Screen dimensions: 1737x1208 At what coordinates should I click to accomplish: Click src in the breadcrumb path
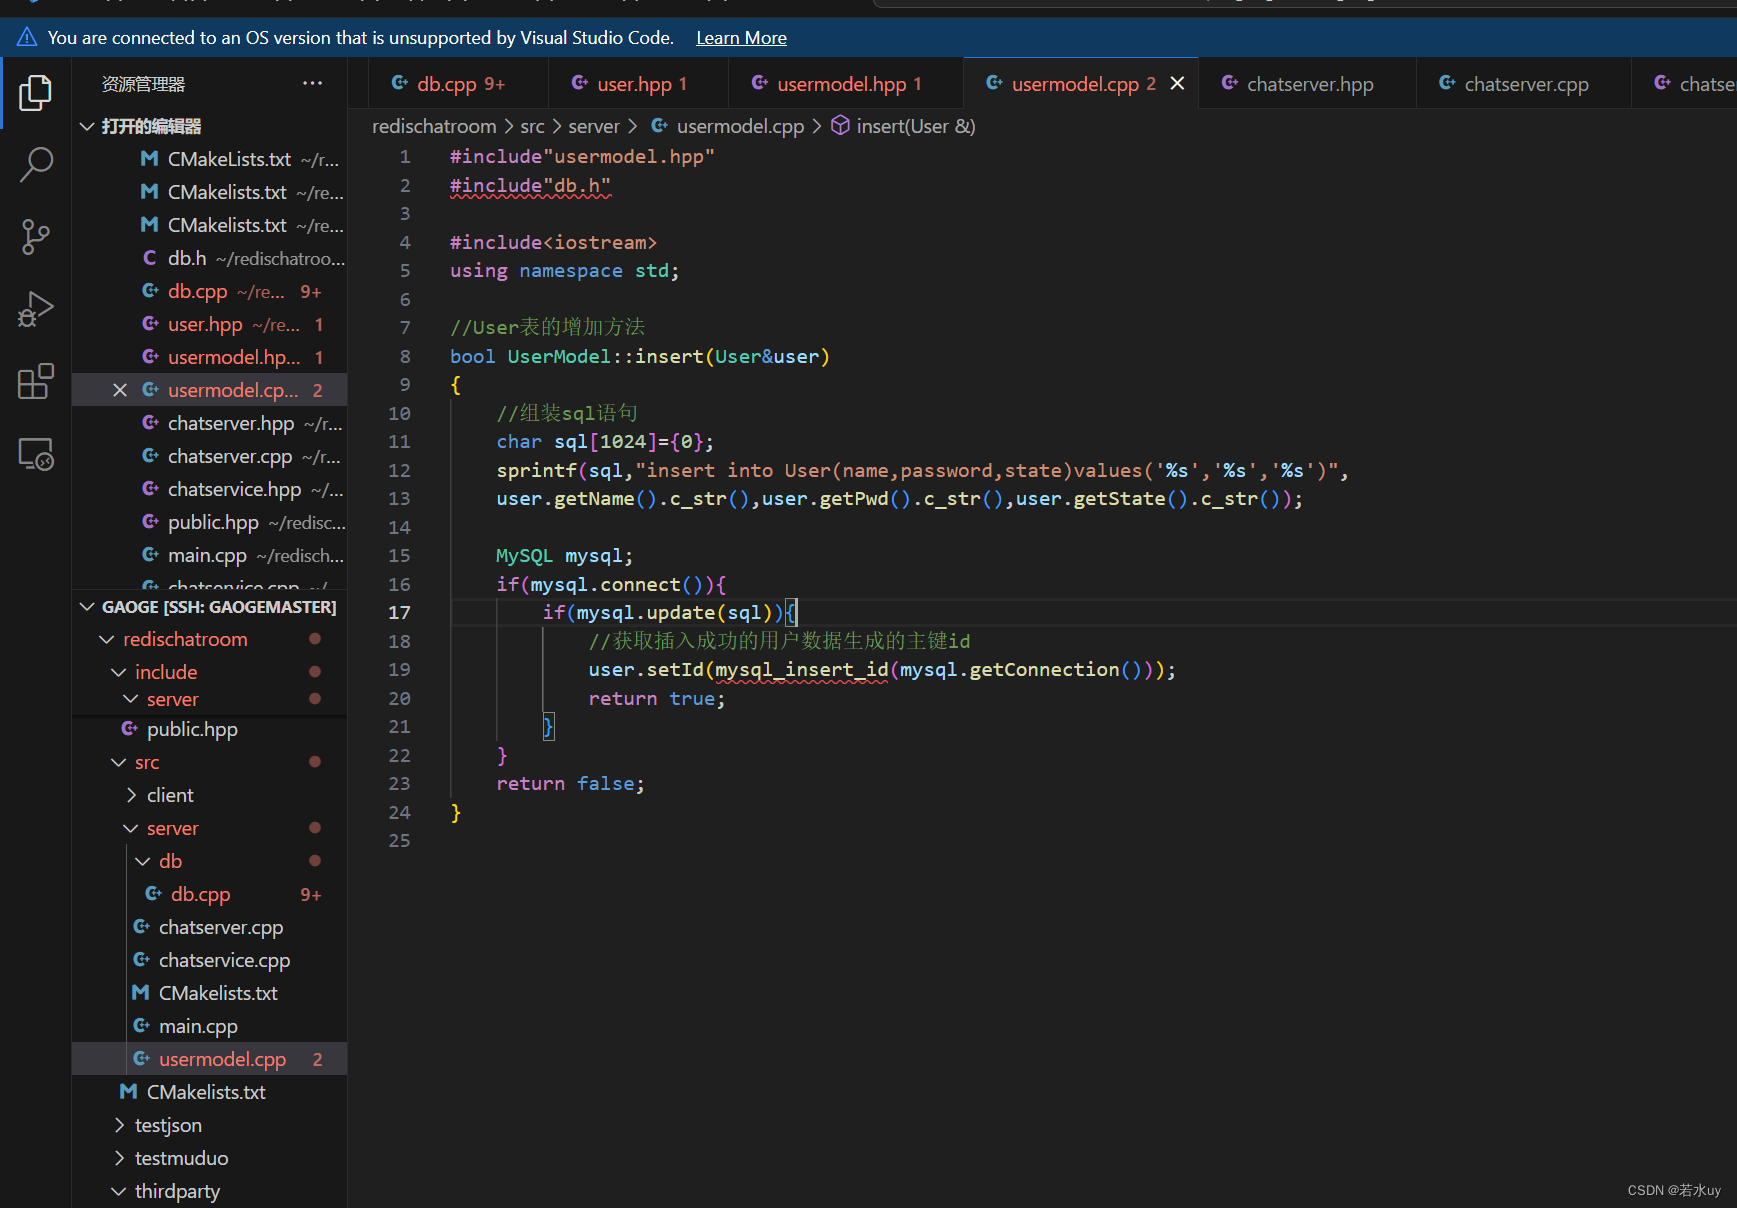click(532, 126)
